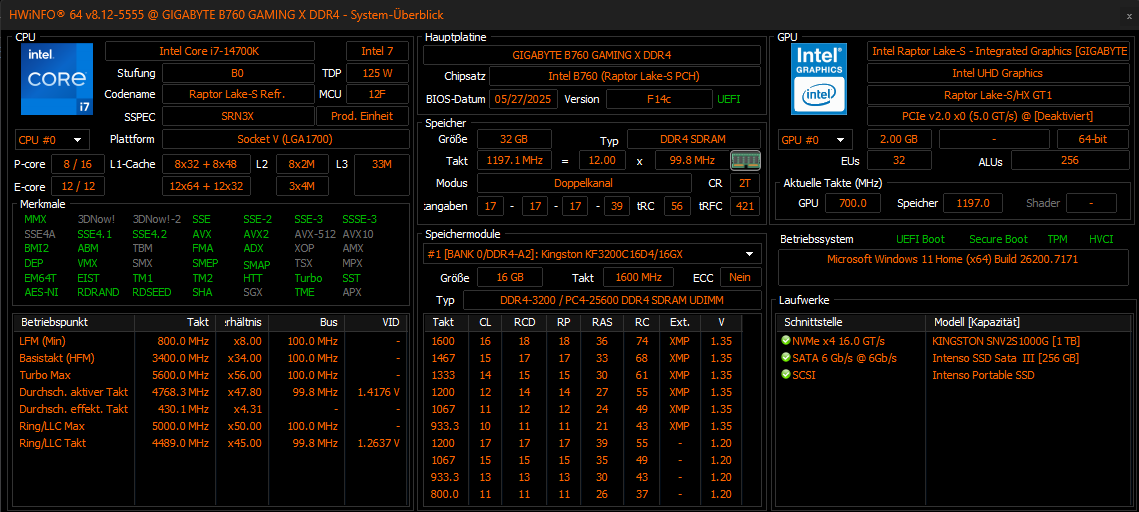Click the Doppelkanal mode field
Viewport: 1139px width, 512px height.
(584, 183)
